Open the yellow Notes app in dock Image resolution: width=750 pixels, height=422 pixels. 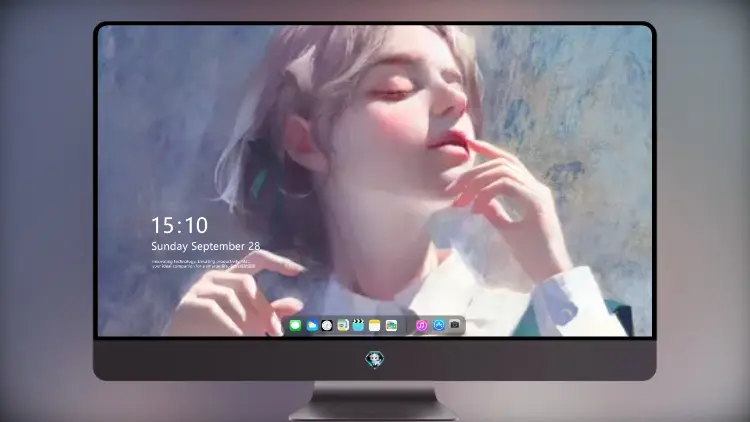[x=375, y=326]
